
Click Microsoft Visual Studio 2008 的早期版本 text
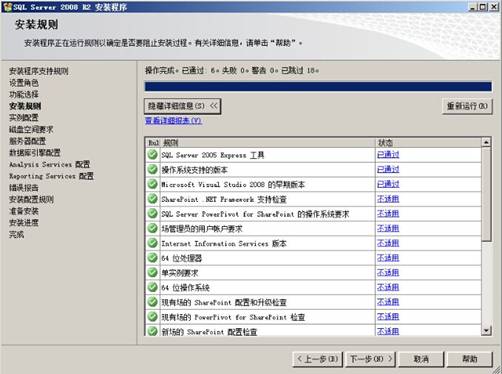[233, 184]
